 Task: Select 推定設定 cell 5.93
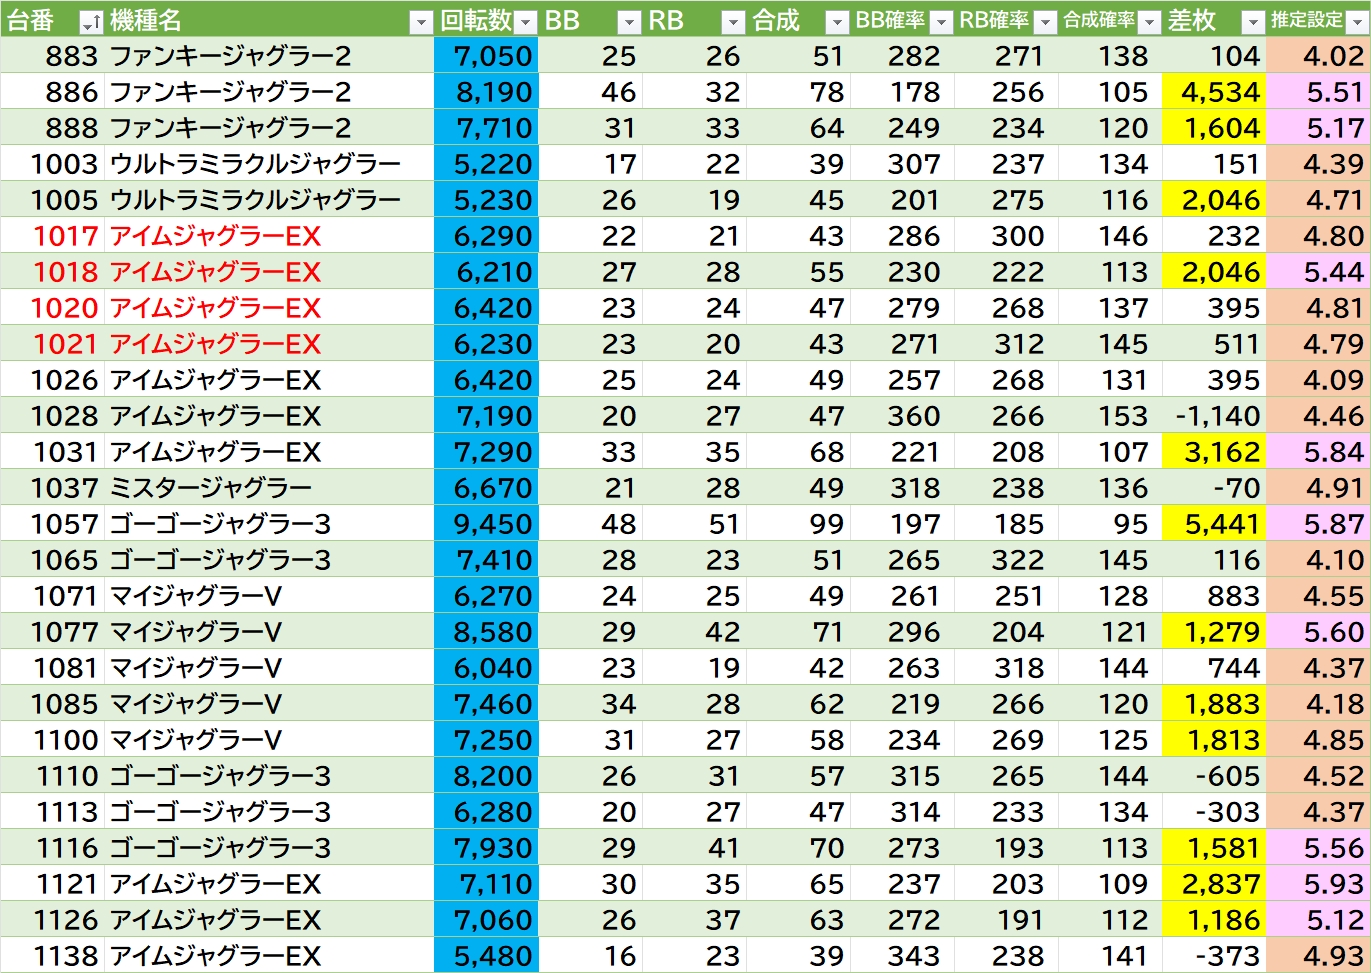click(x=1318, y=884)
